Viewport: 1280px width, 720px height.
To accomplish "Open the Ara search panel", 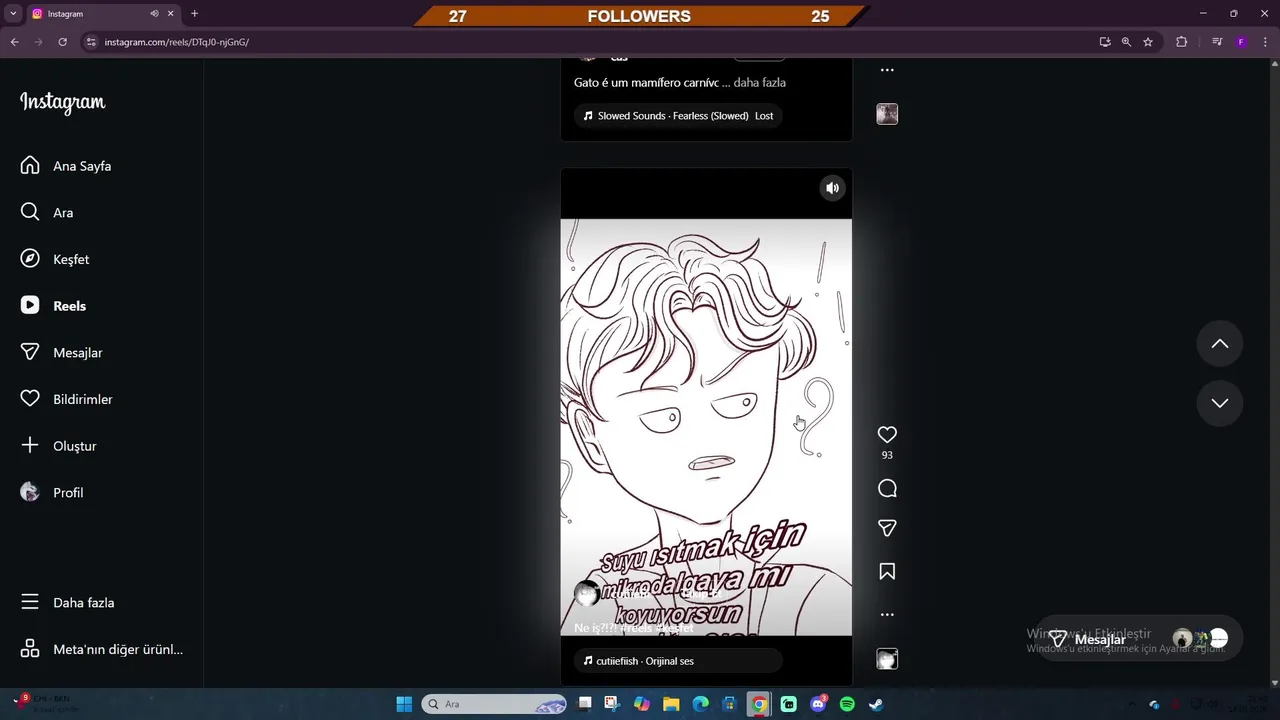I will coord(47,212).
